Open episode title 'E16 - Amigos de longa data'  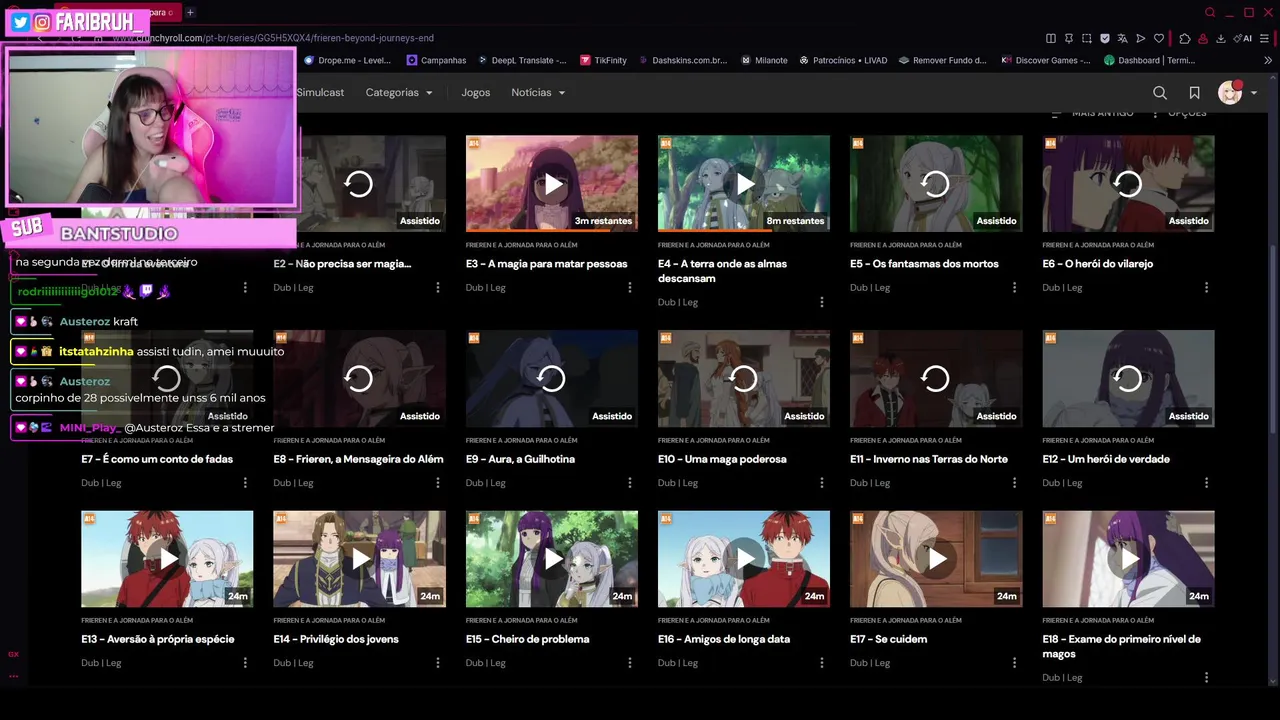pos(724,639)
